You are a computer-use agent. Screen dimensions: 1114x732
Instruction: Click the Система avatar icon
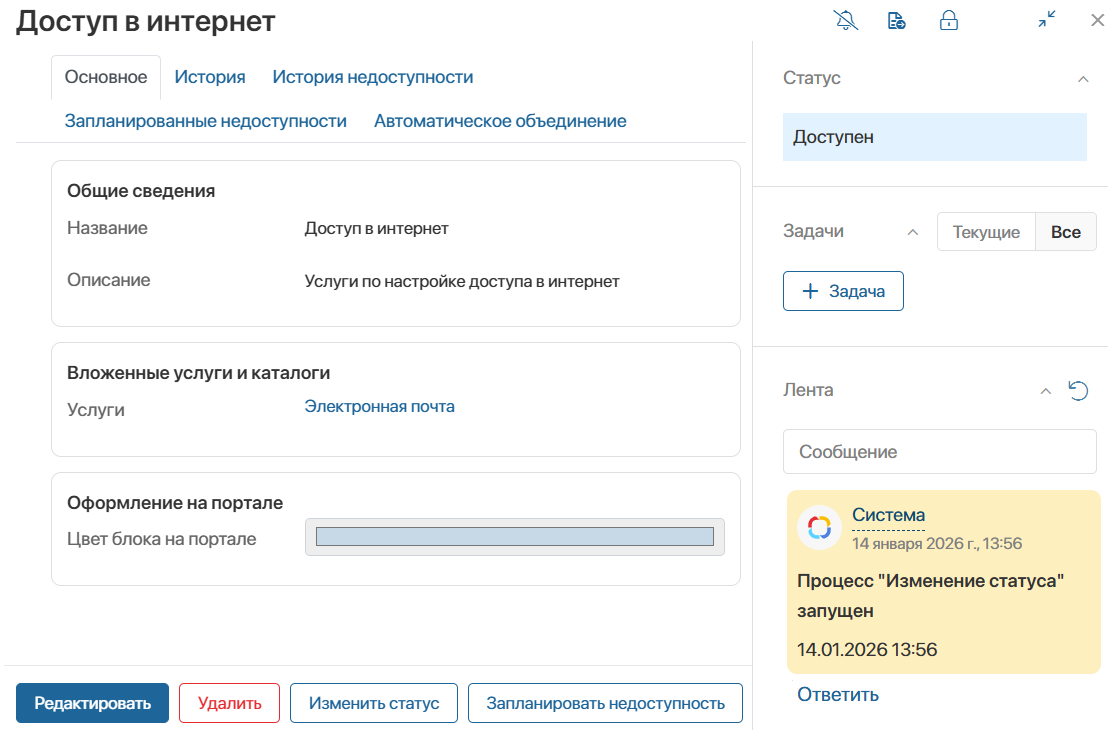819,527
